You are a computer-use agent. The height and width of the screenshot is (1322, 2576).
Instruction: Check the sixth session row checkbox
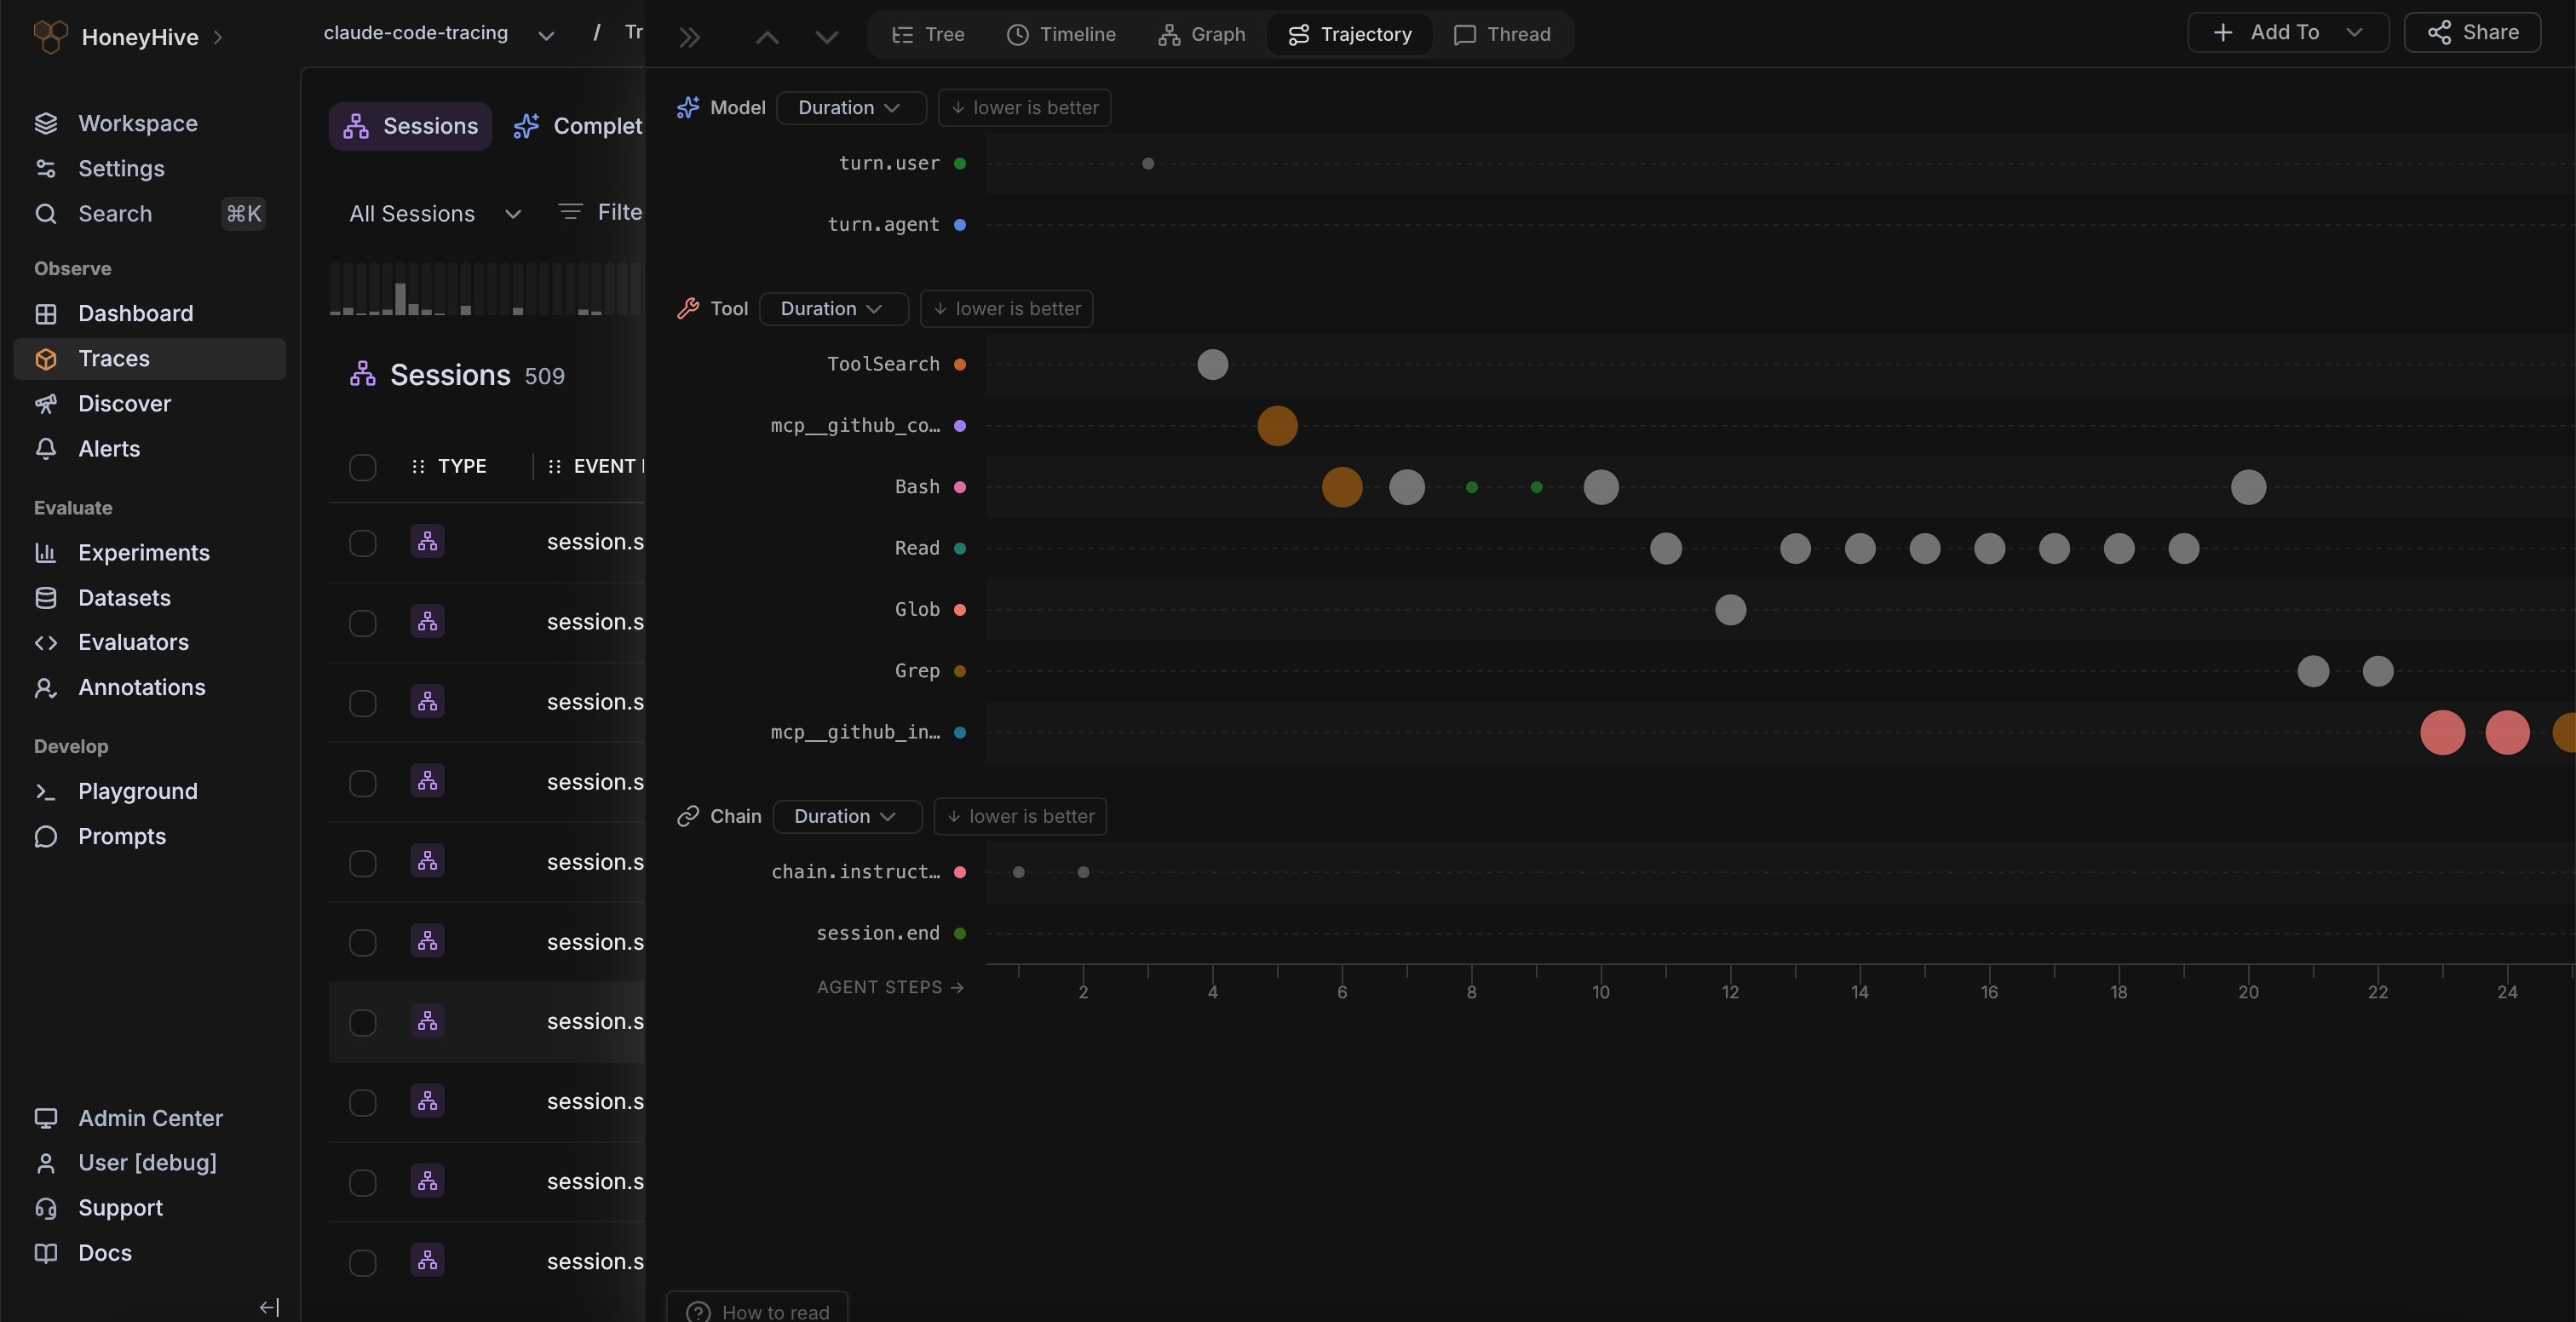(363, 943)
